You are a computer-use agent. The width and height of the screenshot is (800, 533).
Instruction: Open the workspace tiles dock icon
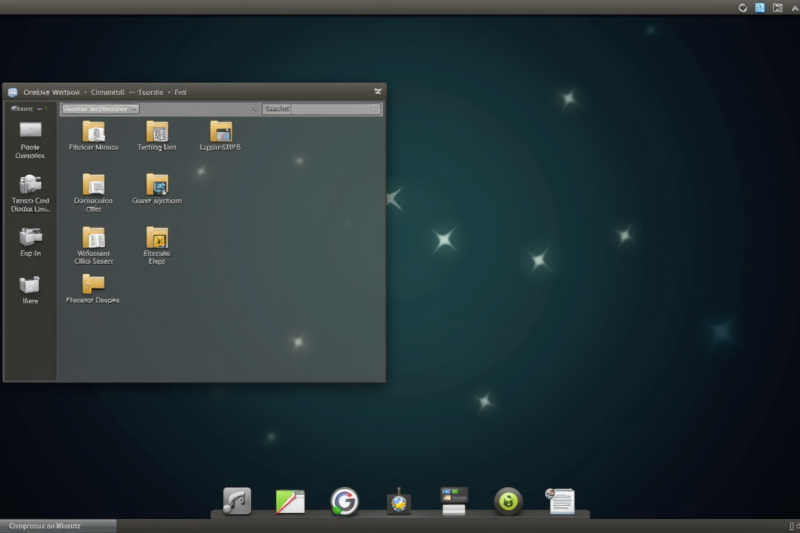[x=454, y=501]
